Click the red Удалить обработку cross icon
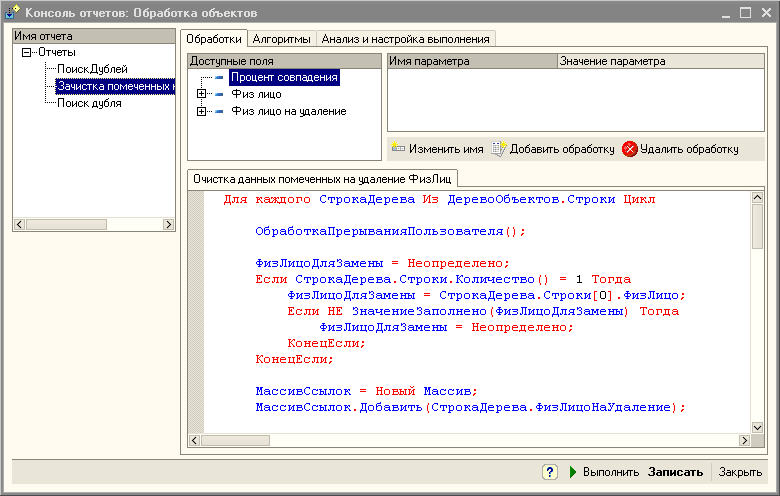 (629, 149)
